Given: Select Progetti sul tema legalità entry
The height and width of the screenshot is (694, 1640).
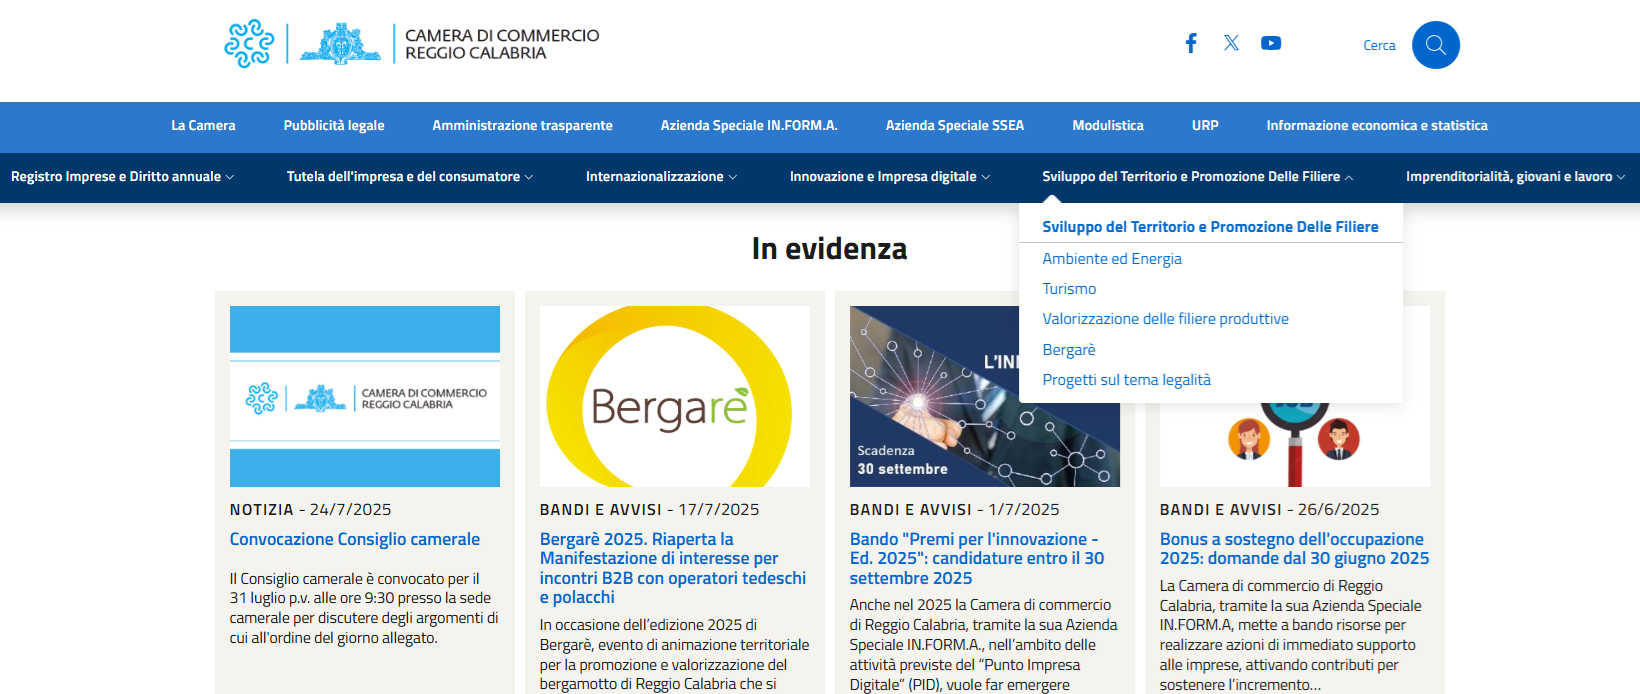Looking at the screenshot, I should pyautogui.click(x=1126, y=380).
